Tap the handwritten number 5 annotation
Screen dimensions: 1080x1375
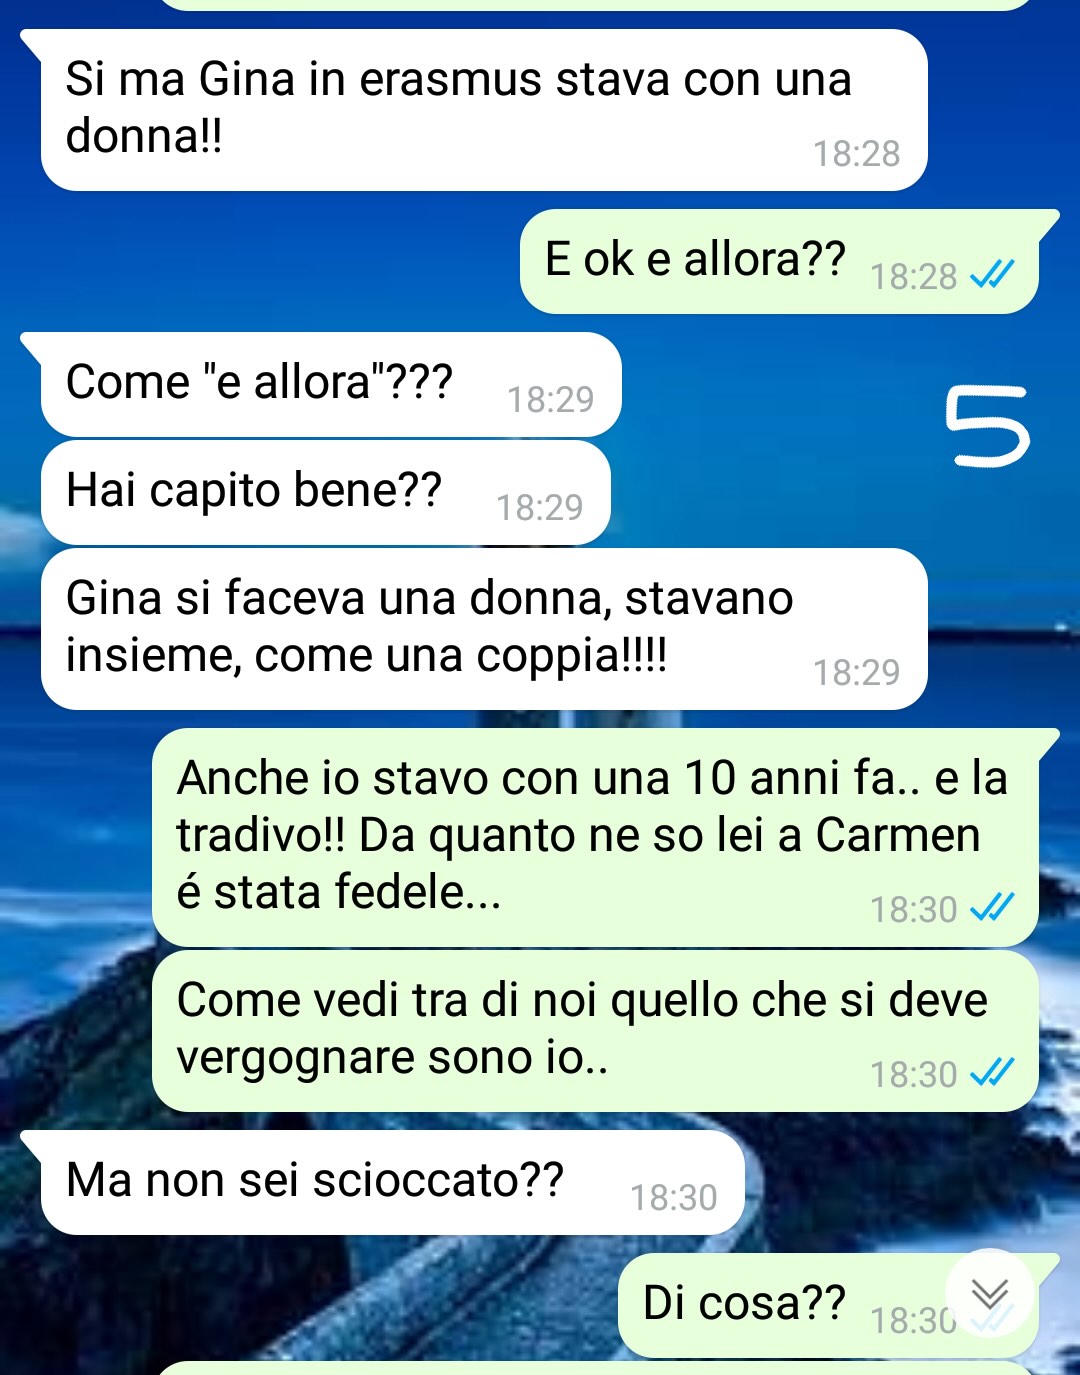987,427
